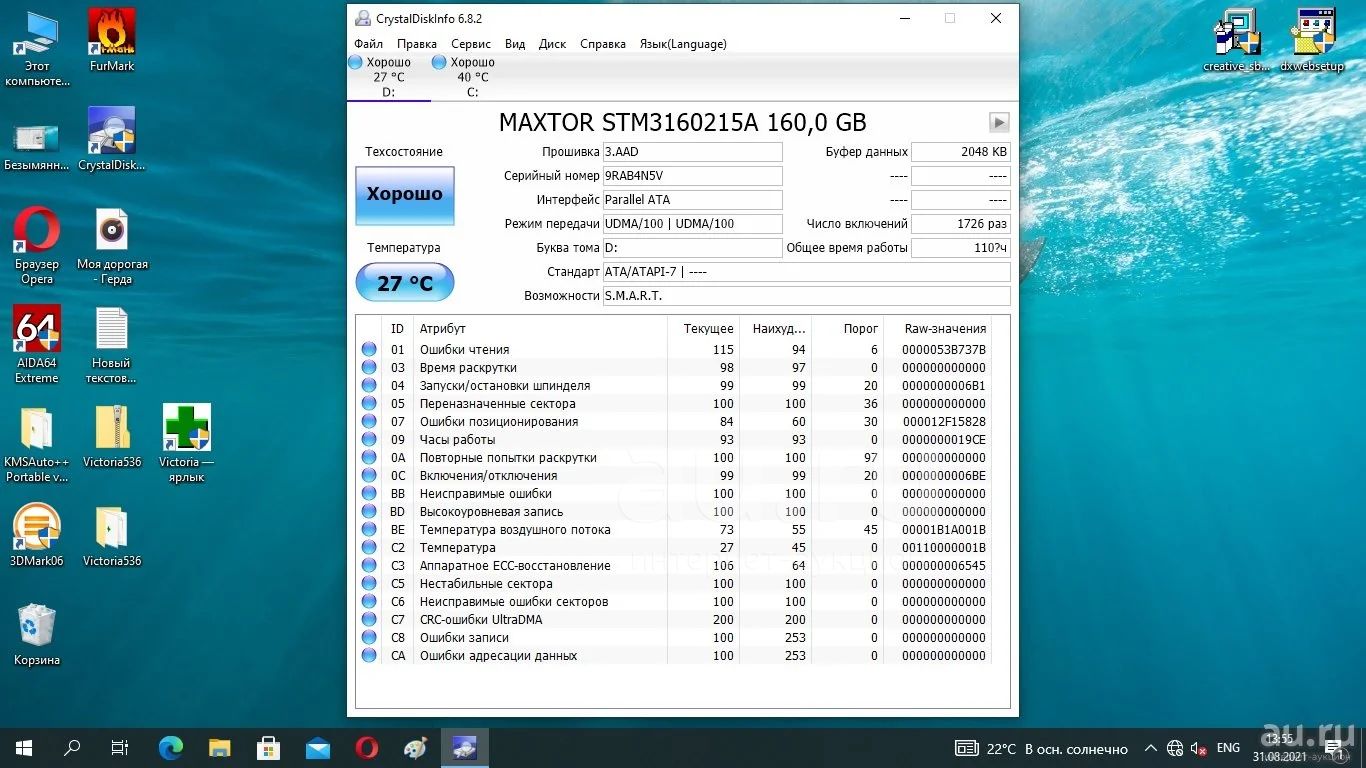Screen dimensions: 1366x768
Task: Select the Температура воздушного потока attribute
Action: [x=515, y=530]
